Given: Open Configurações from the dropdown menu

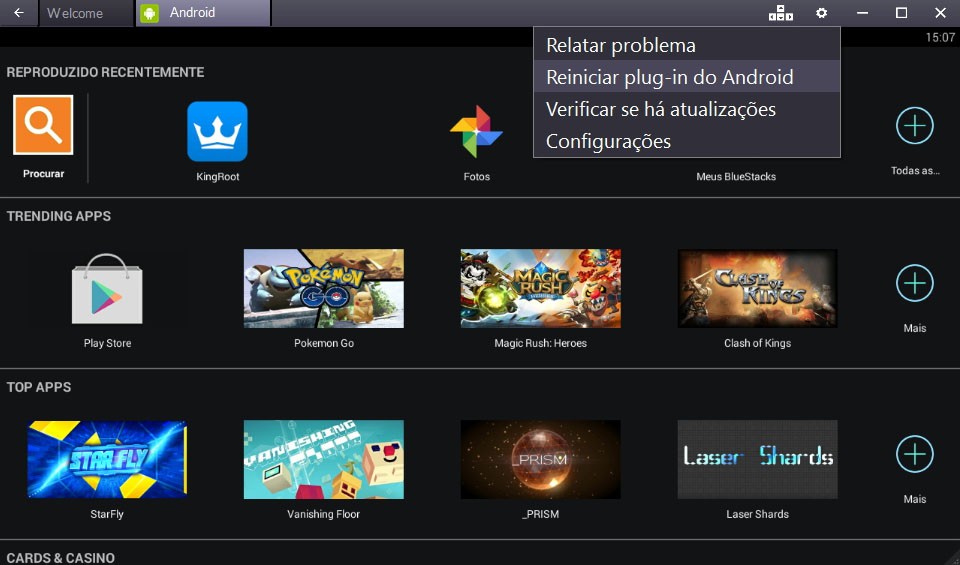Looking at the screenshot, I should pos(608,141).
